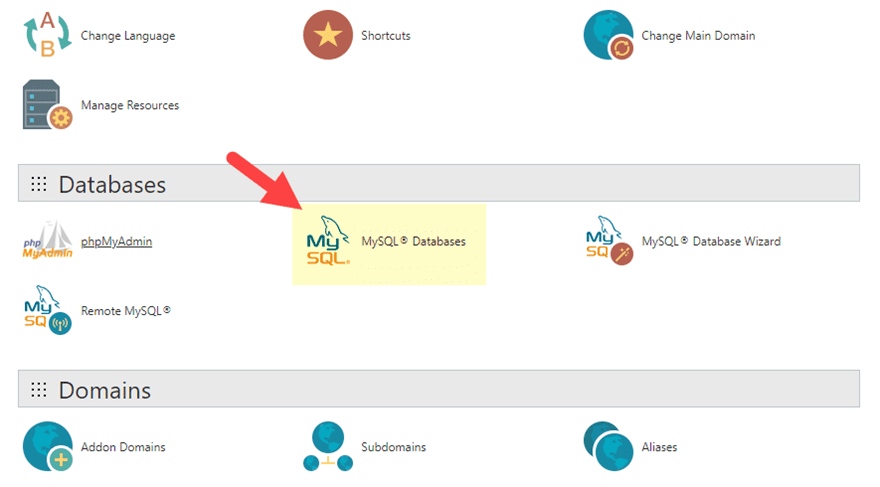The image size is (880, 487).
Task: Click the Change Language text link
Action: click(x=128, y=36)
